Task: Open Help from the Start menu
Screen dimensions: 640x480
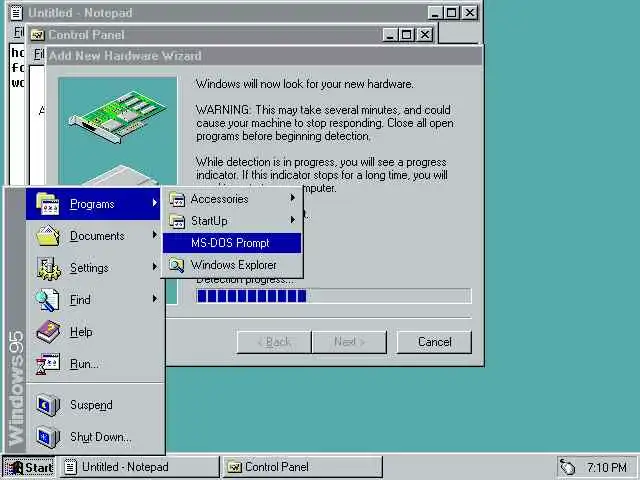Action: pyautogui.click(x=93, y=332)
